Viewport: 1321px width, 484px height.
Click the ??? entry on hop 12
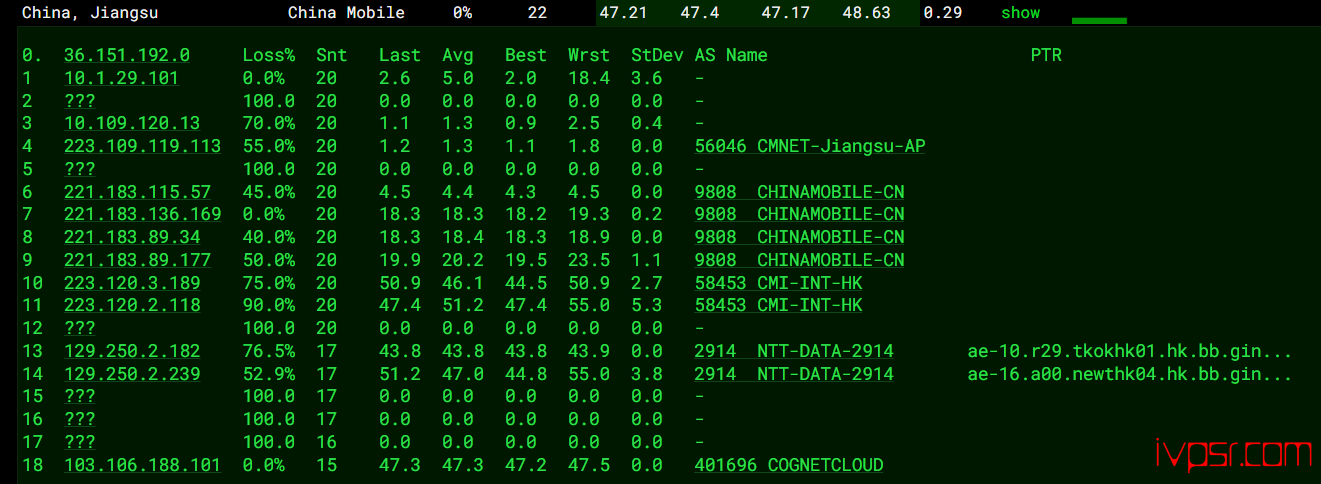pyautogui.click(x=80, y=328)
